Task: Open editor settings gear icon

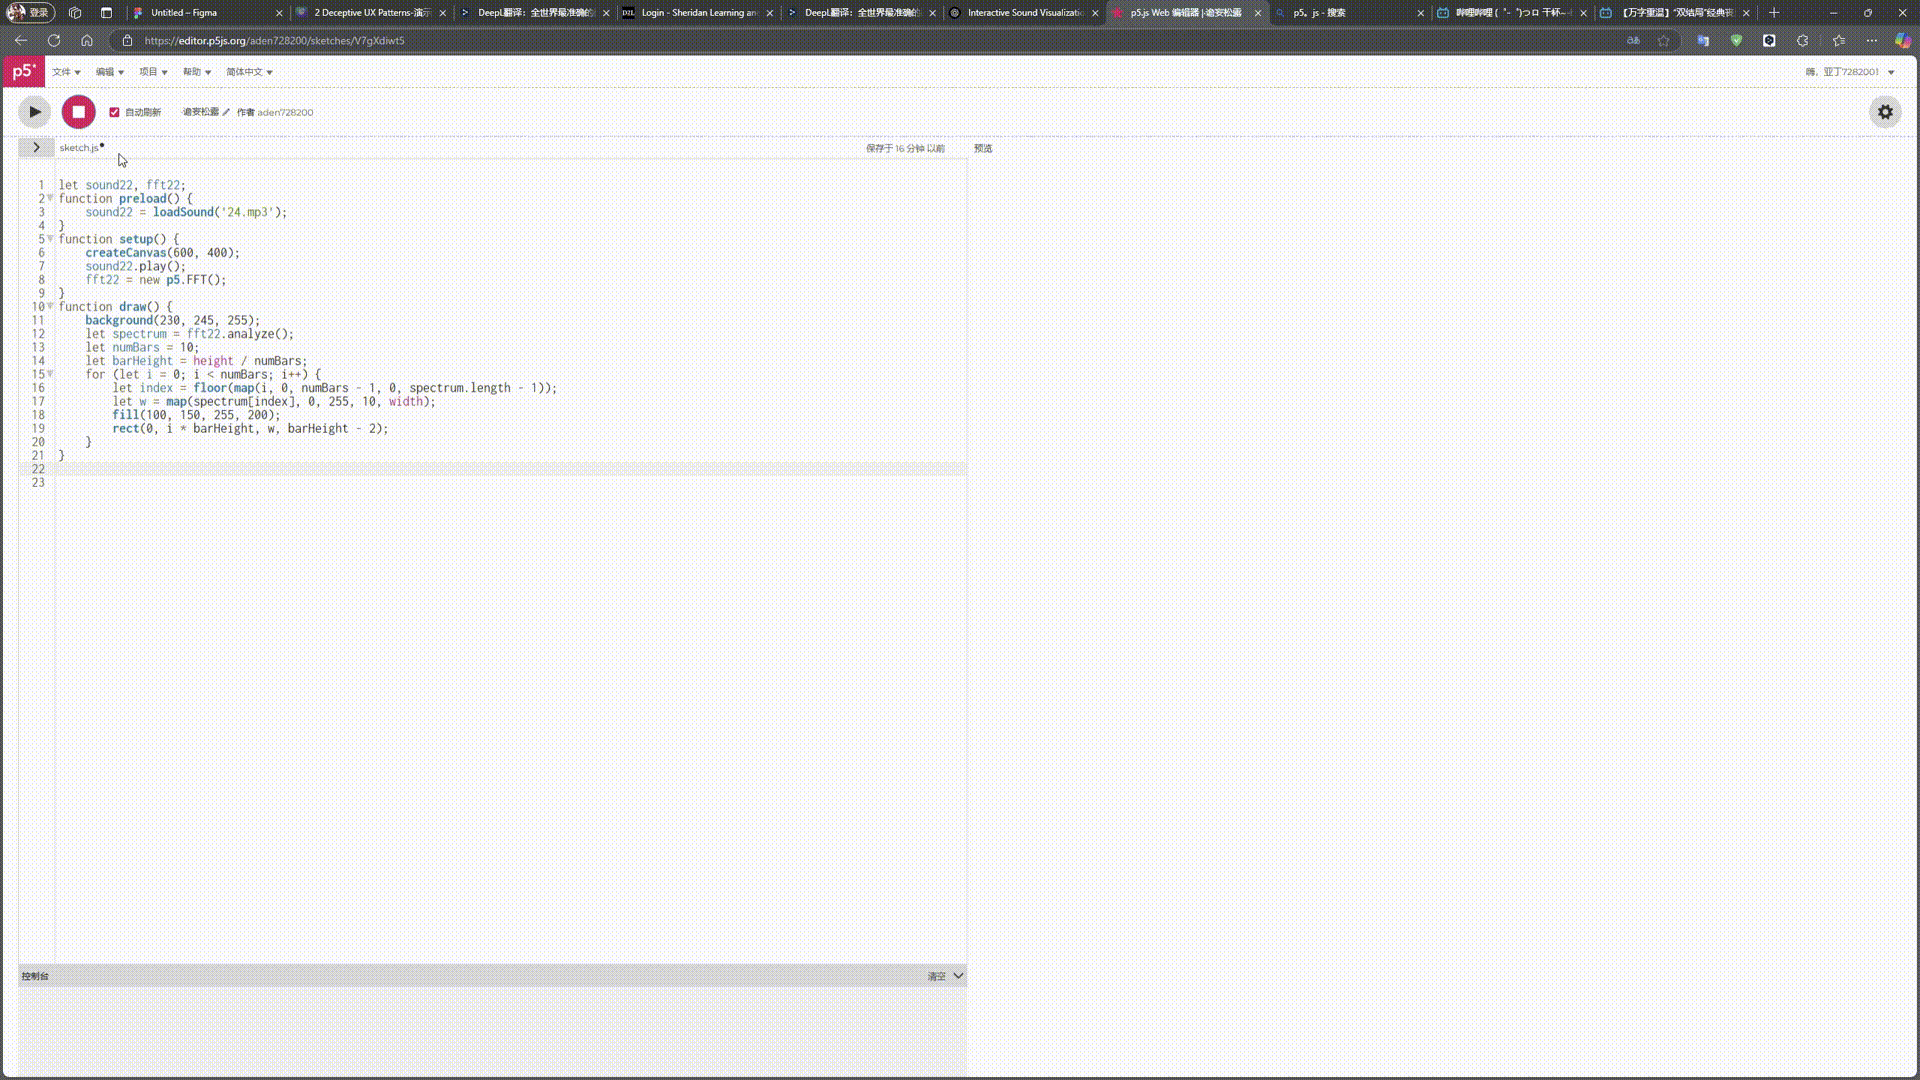Action: click(x=1885, y=112)
